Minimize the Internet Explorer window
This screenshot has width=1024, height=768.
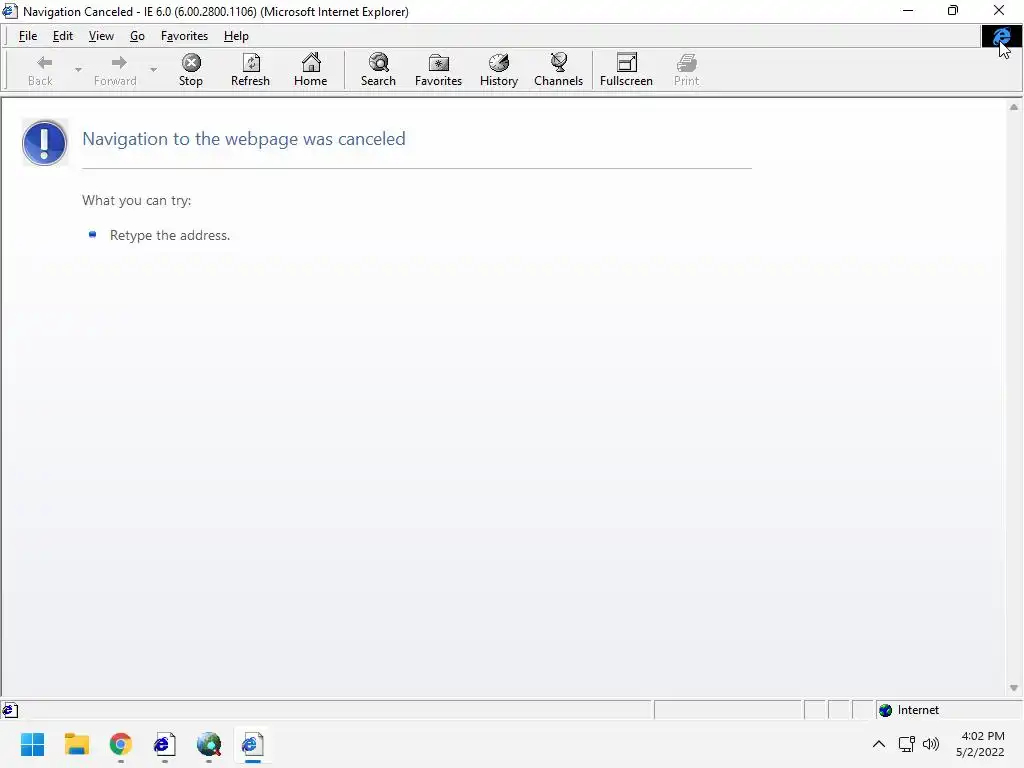(x=908, y=10)
